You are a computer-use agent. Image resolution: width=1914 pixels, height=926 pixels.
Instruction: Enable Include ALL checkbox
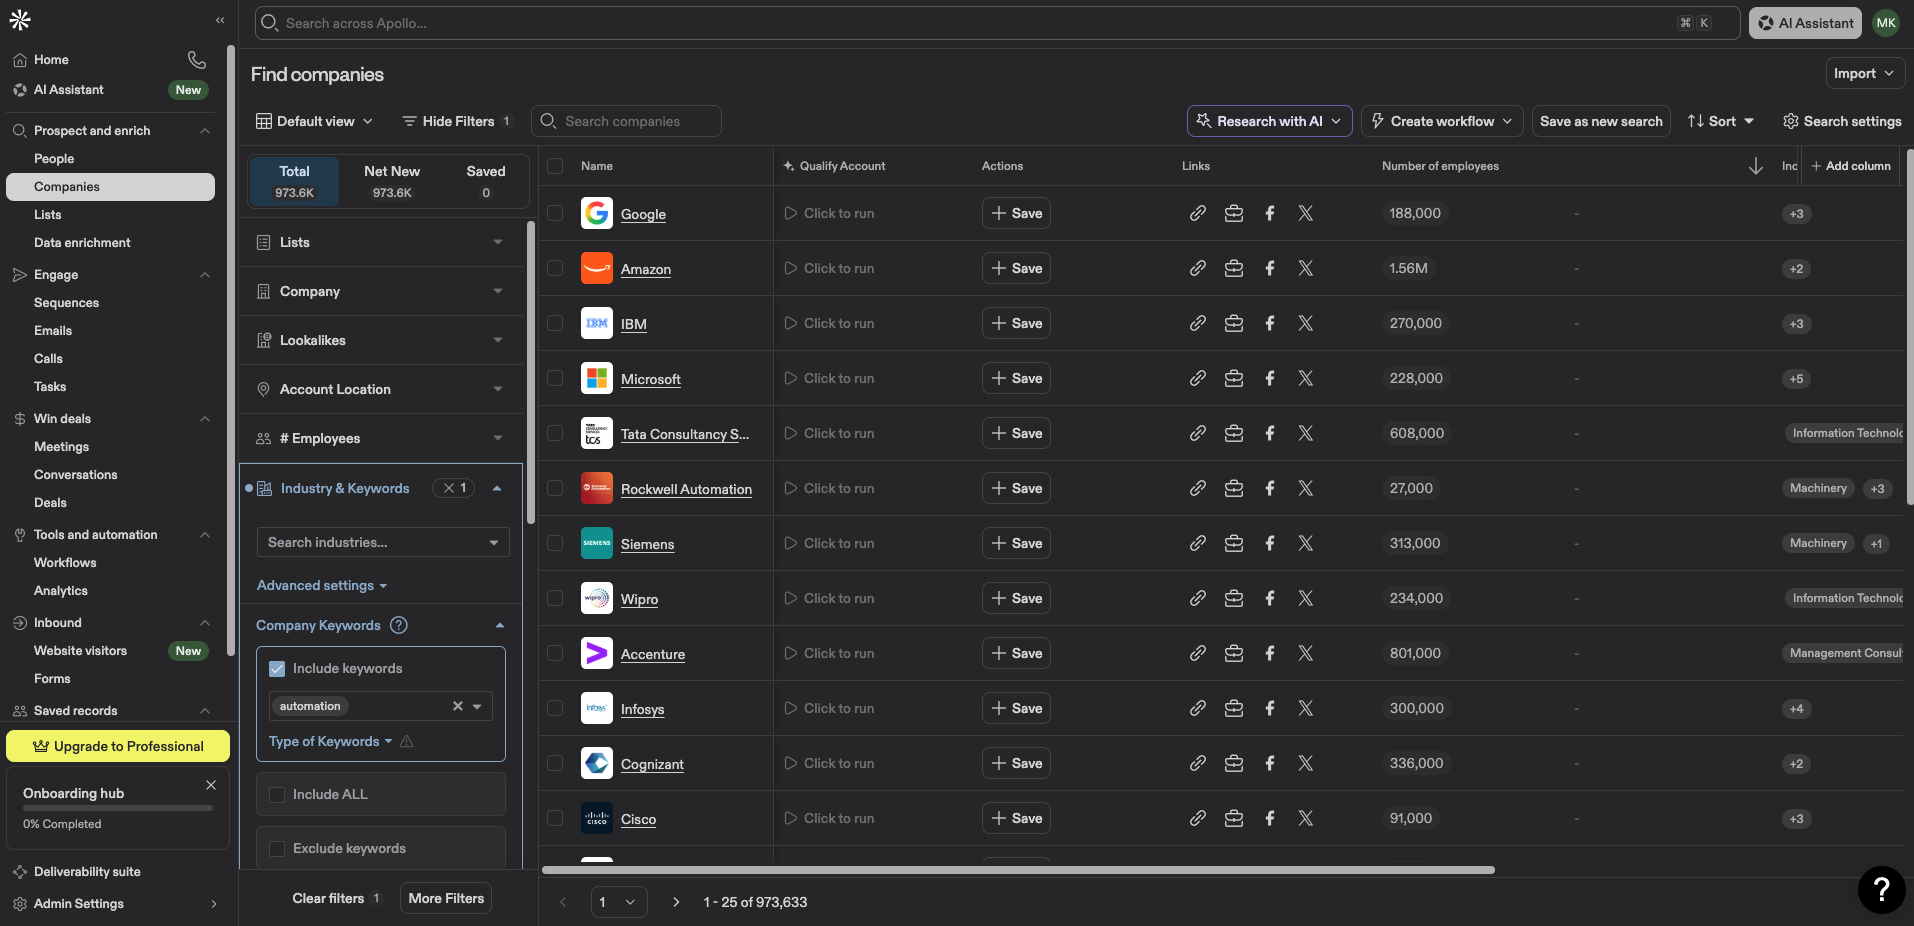(277, 795)
